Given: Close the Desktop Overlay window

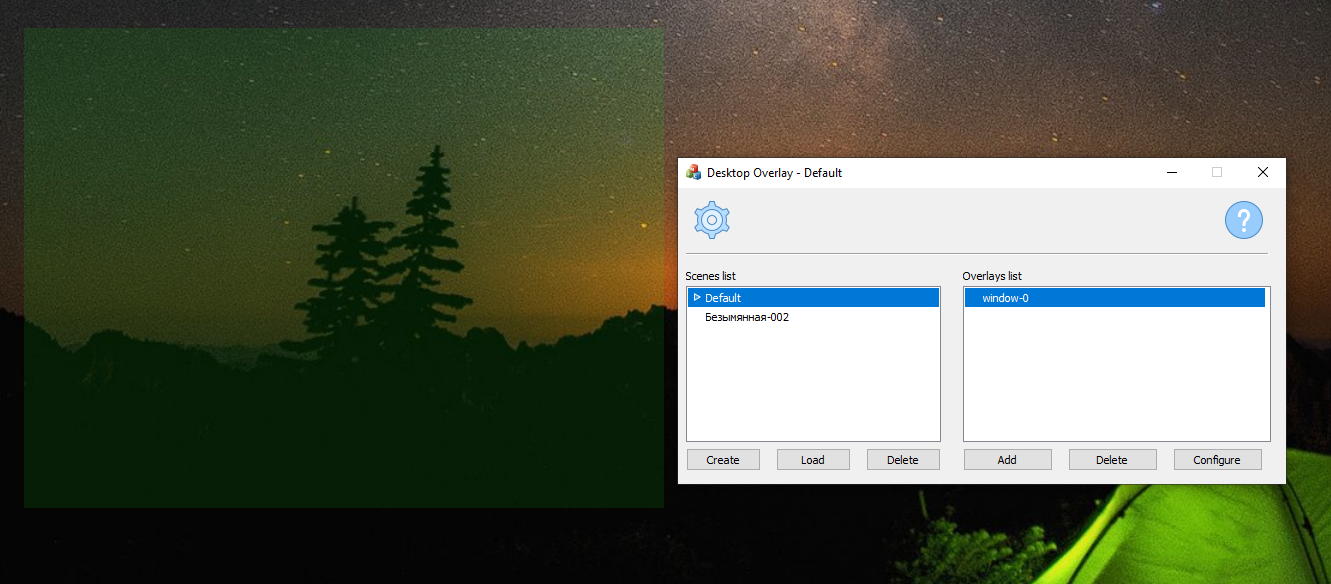Looking at the screenshot, I should (1263, 172).
